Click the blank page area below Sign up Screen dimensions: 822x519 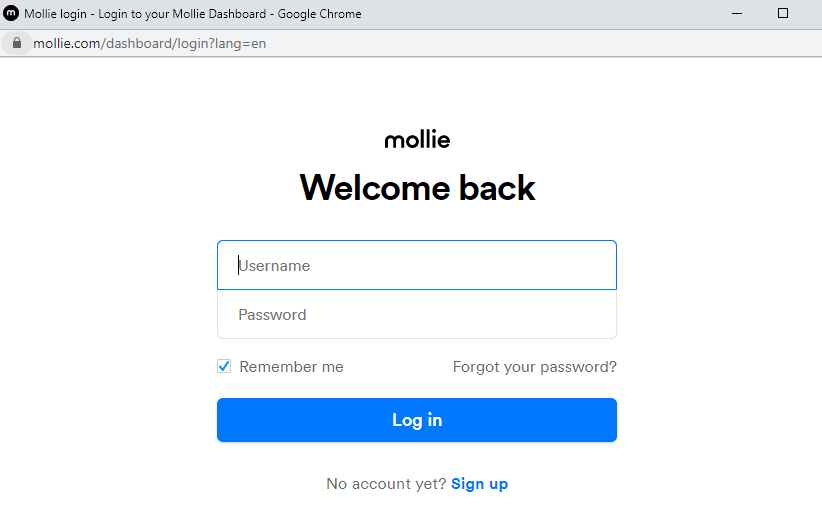[417, 508]
